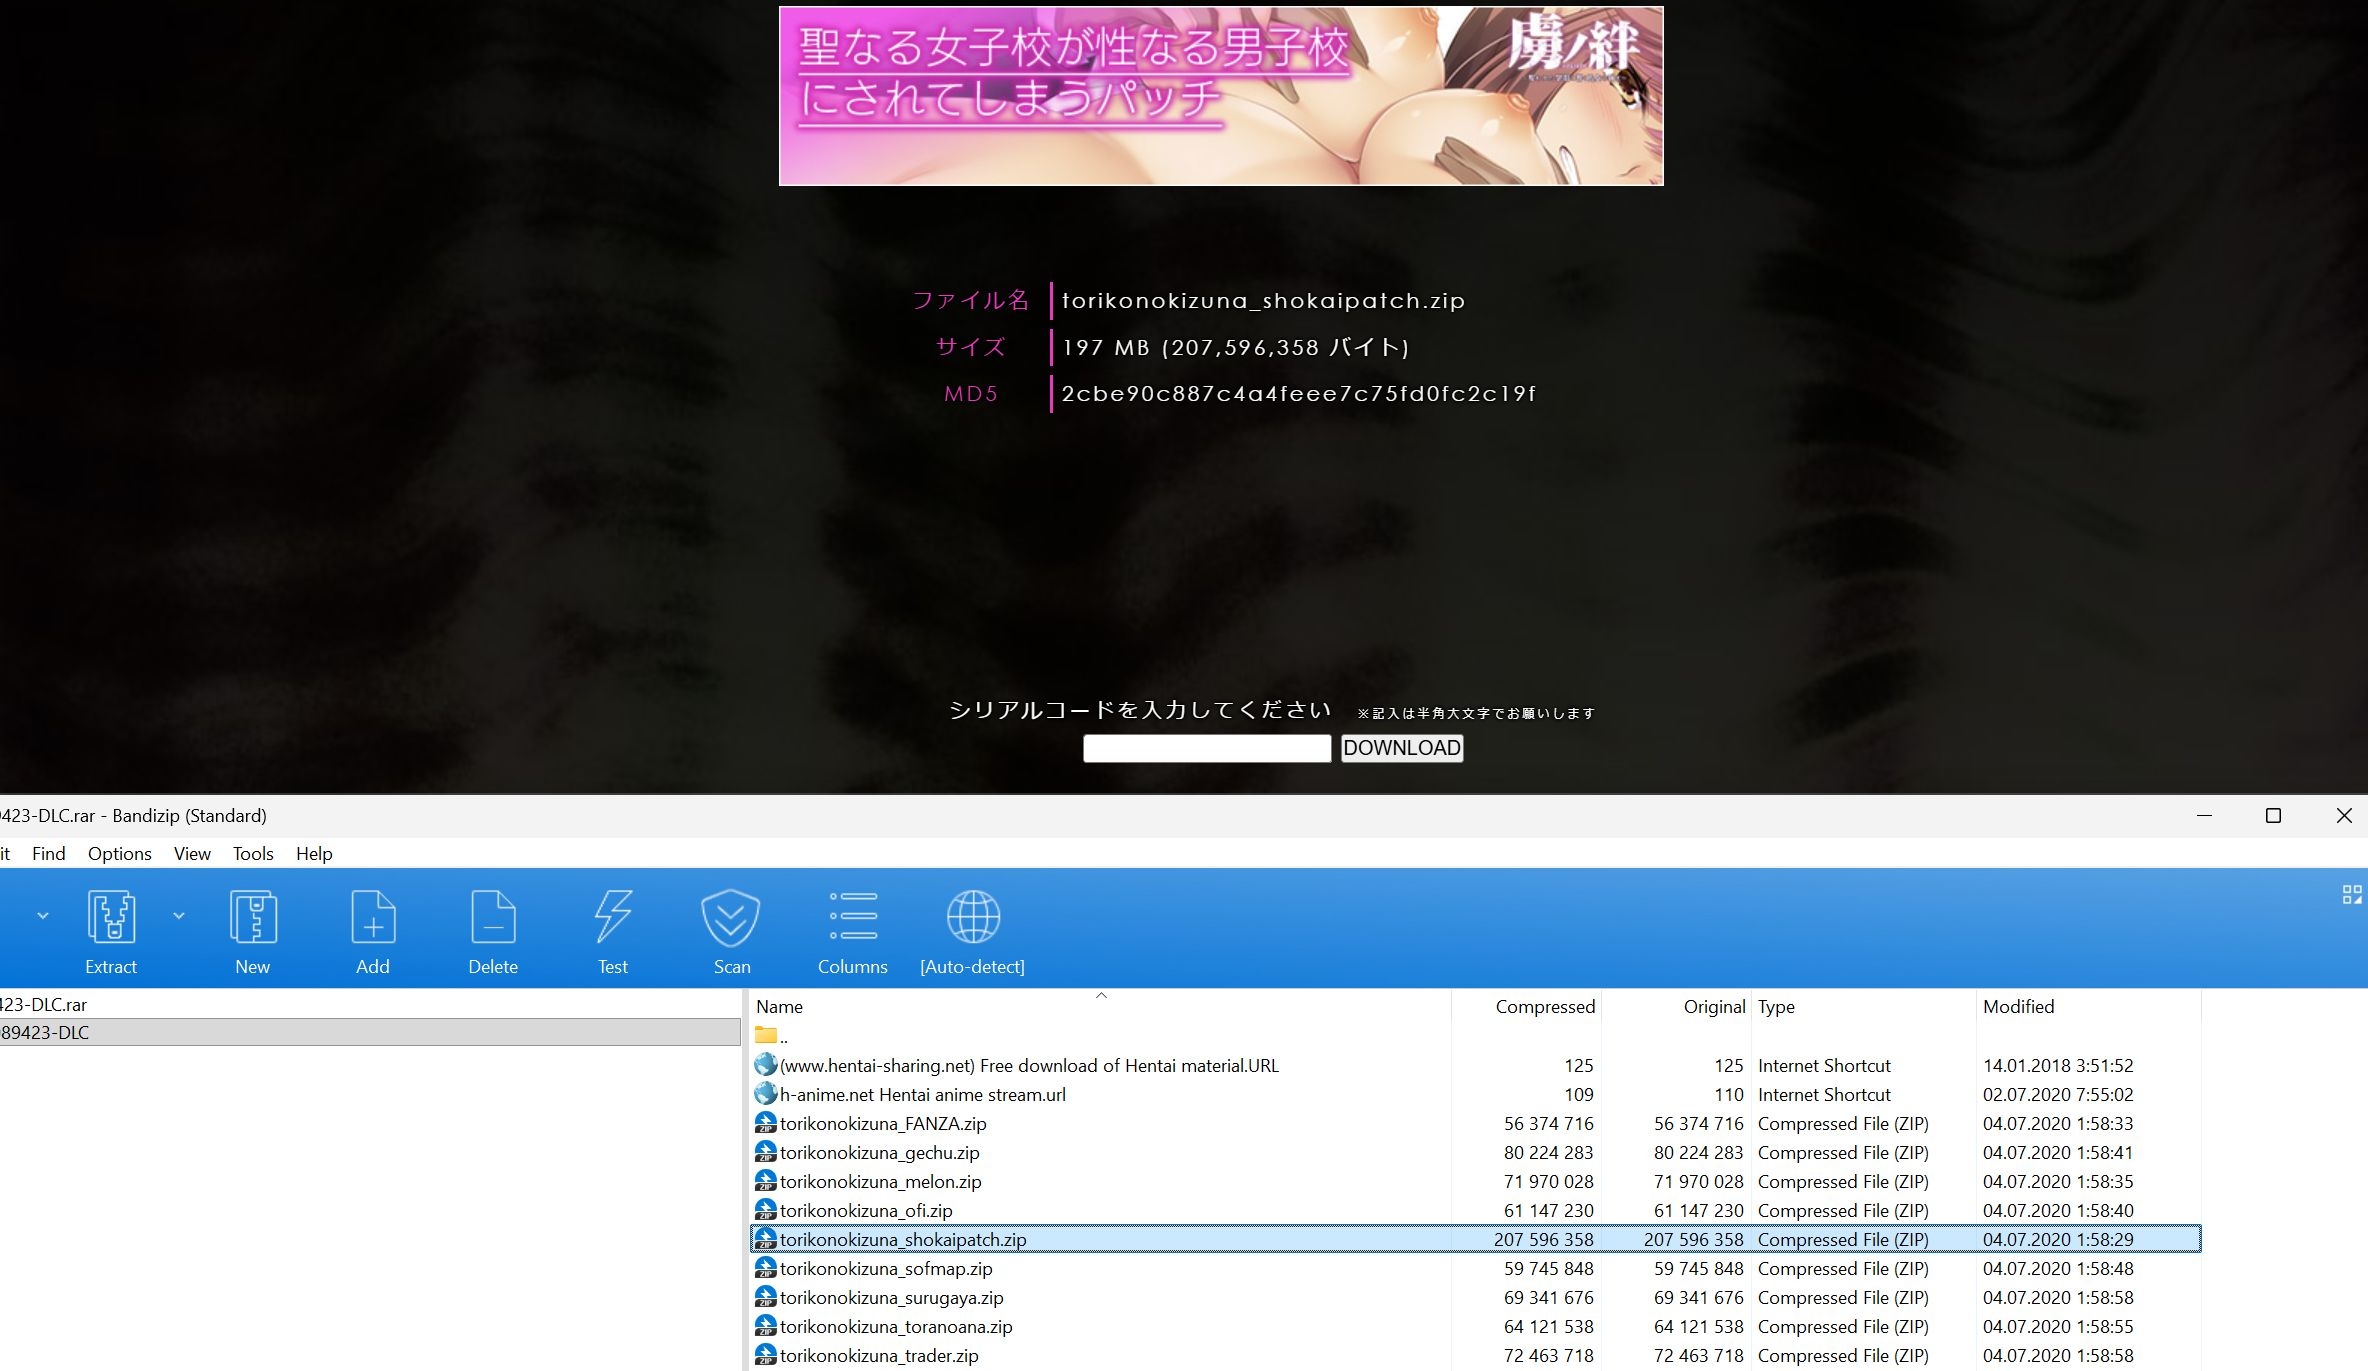Select torikonokizuna_ofi.zip file
The height and width of the screenshot is (1371, 2368).
click(1475, 1210)
